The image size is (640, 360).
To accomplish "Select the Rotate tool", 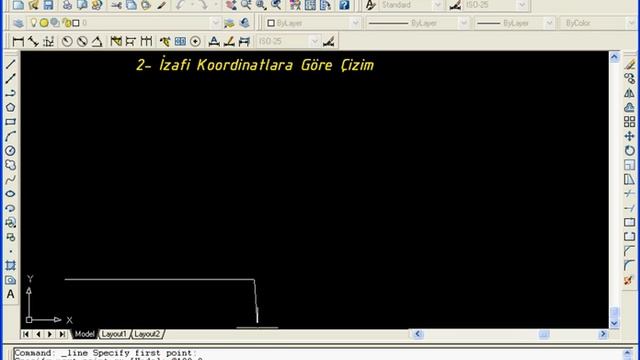I will 629,151.
